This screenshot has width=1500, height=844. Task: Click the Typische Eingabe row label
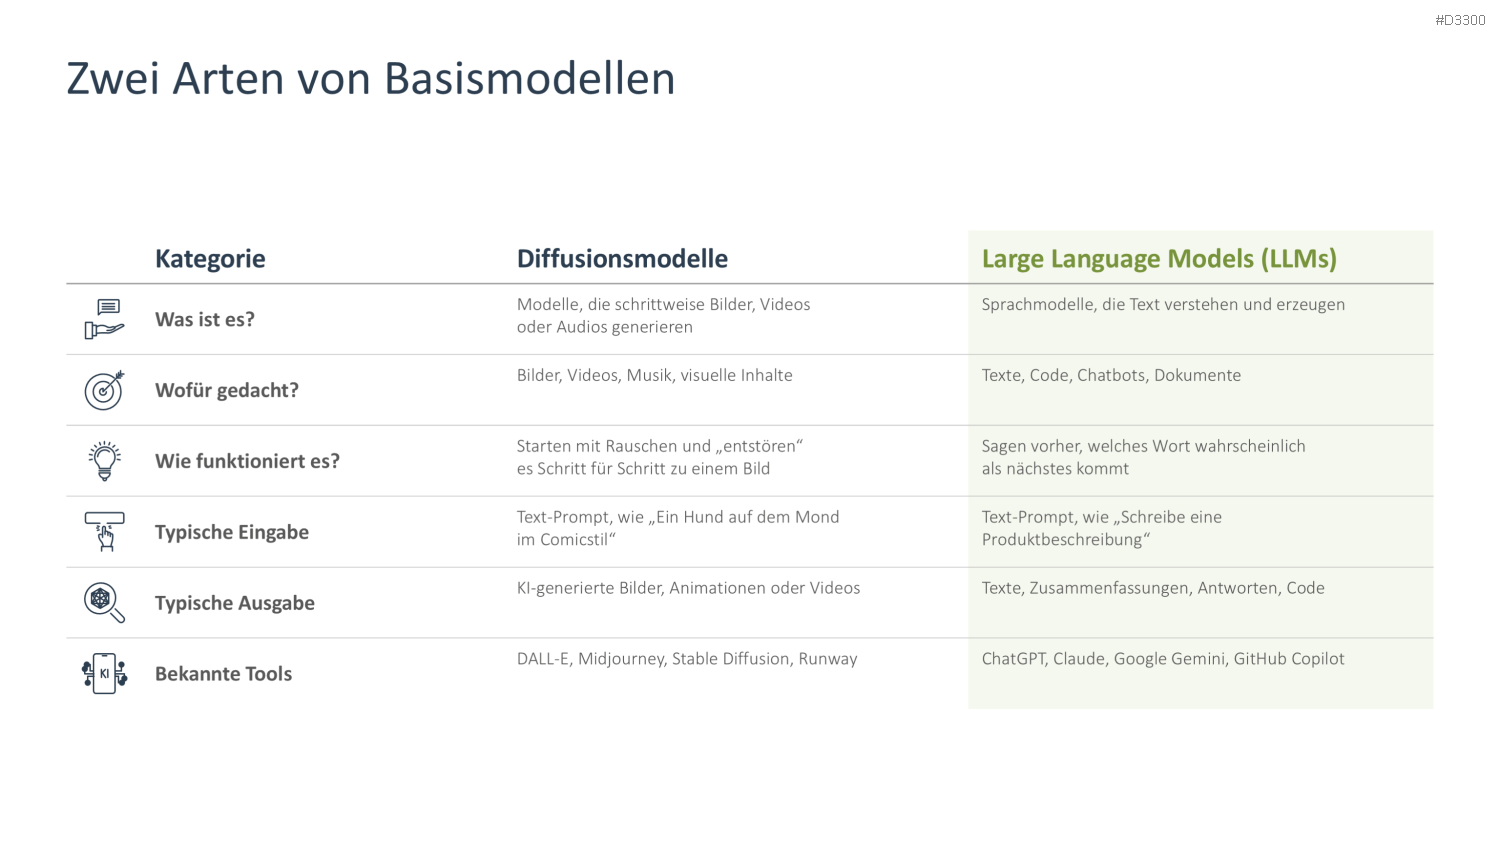tap(232, 533)
